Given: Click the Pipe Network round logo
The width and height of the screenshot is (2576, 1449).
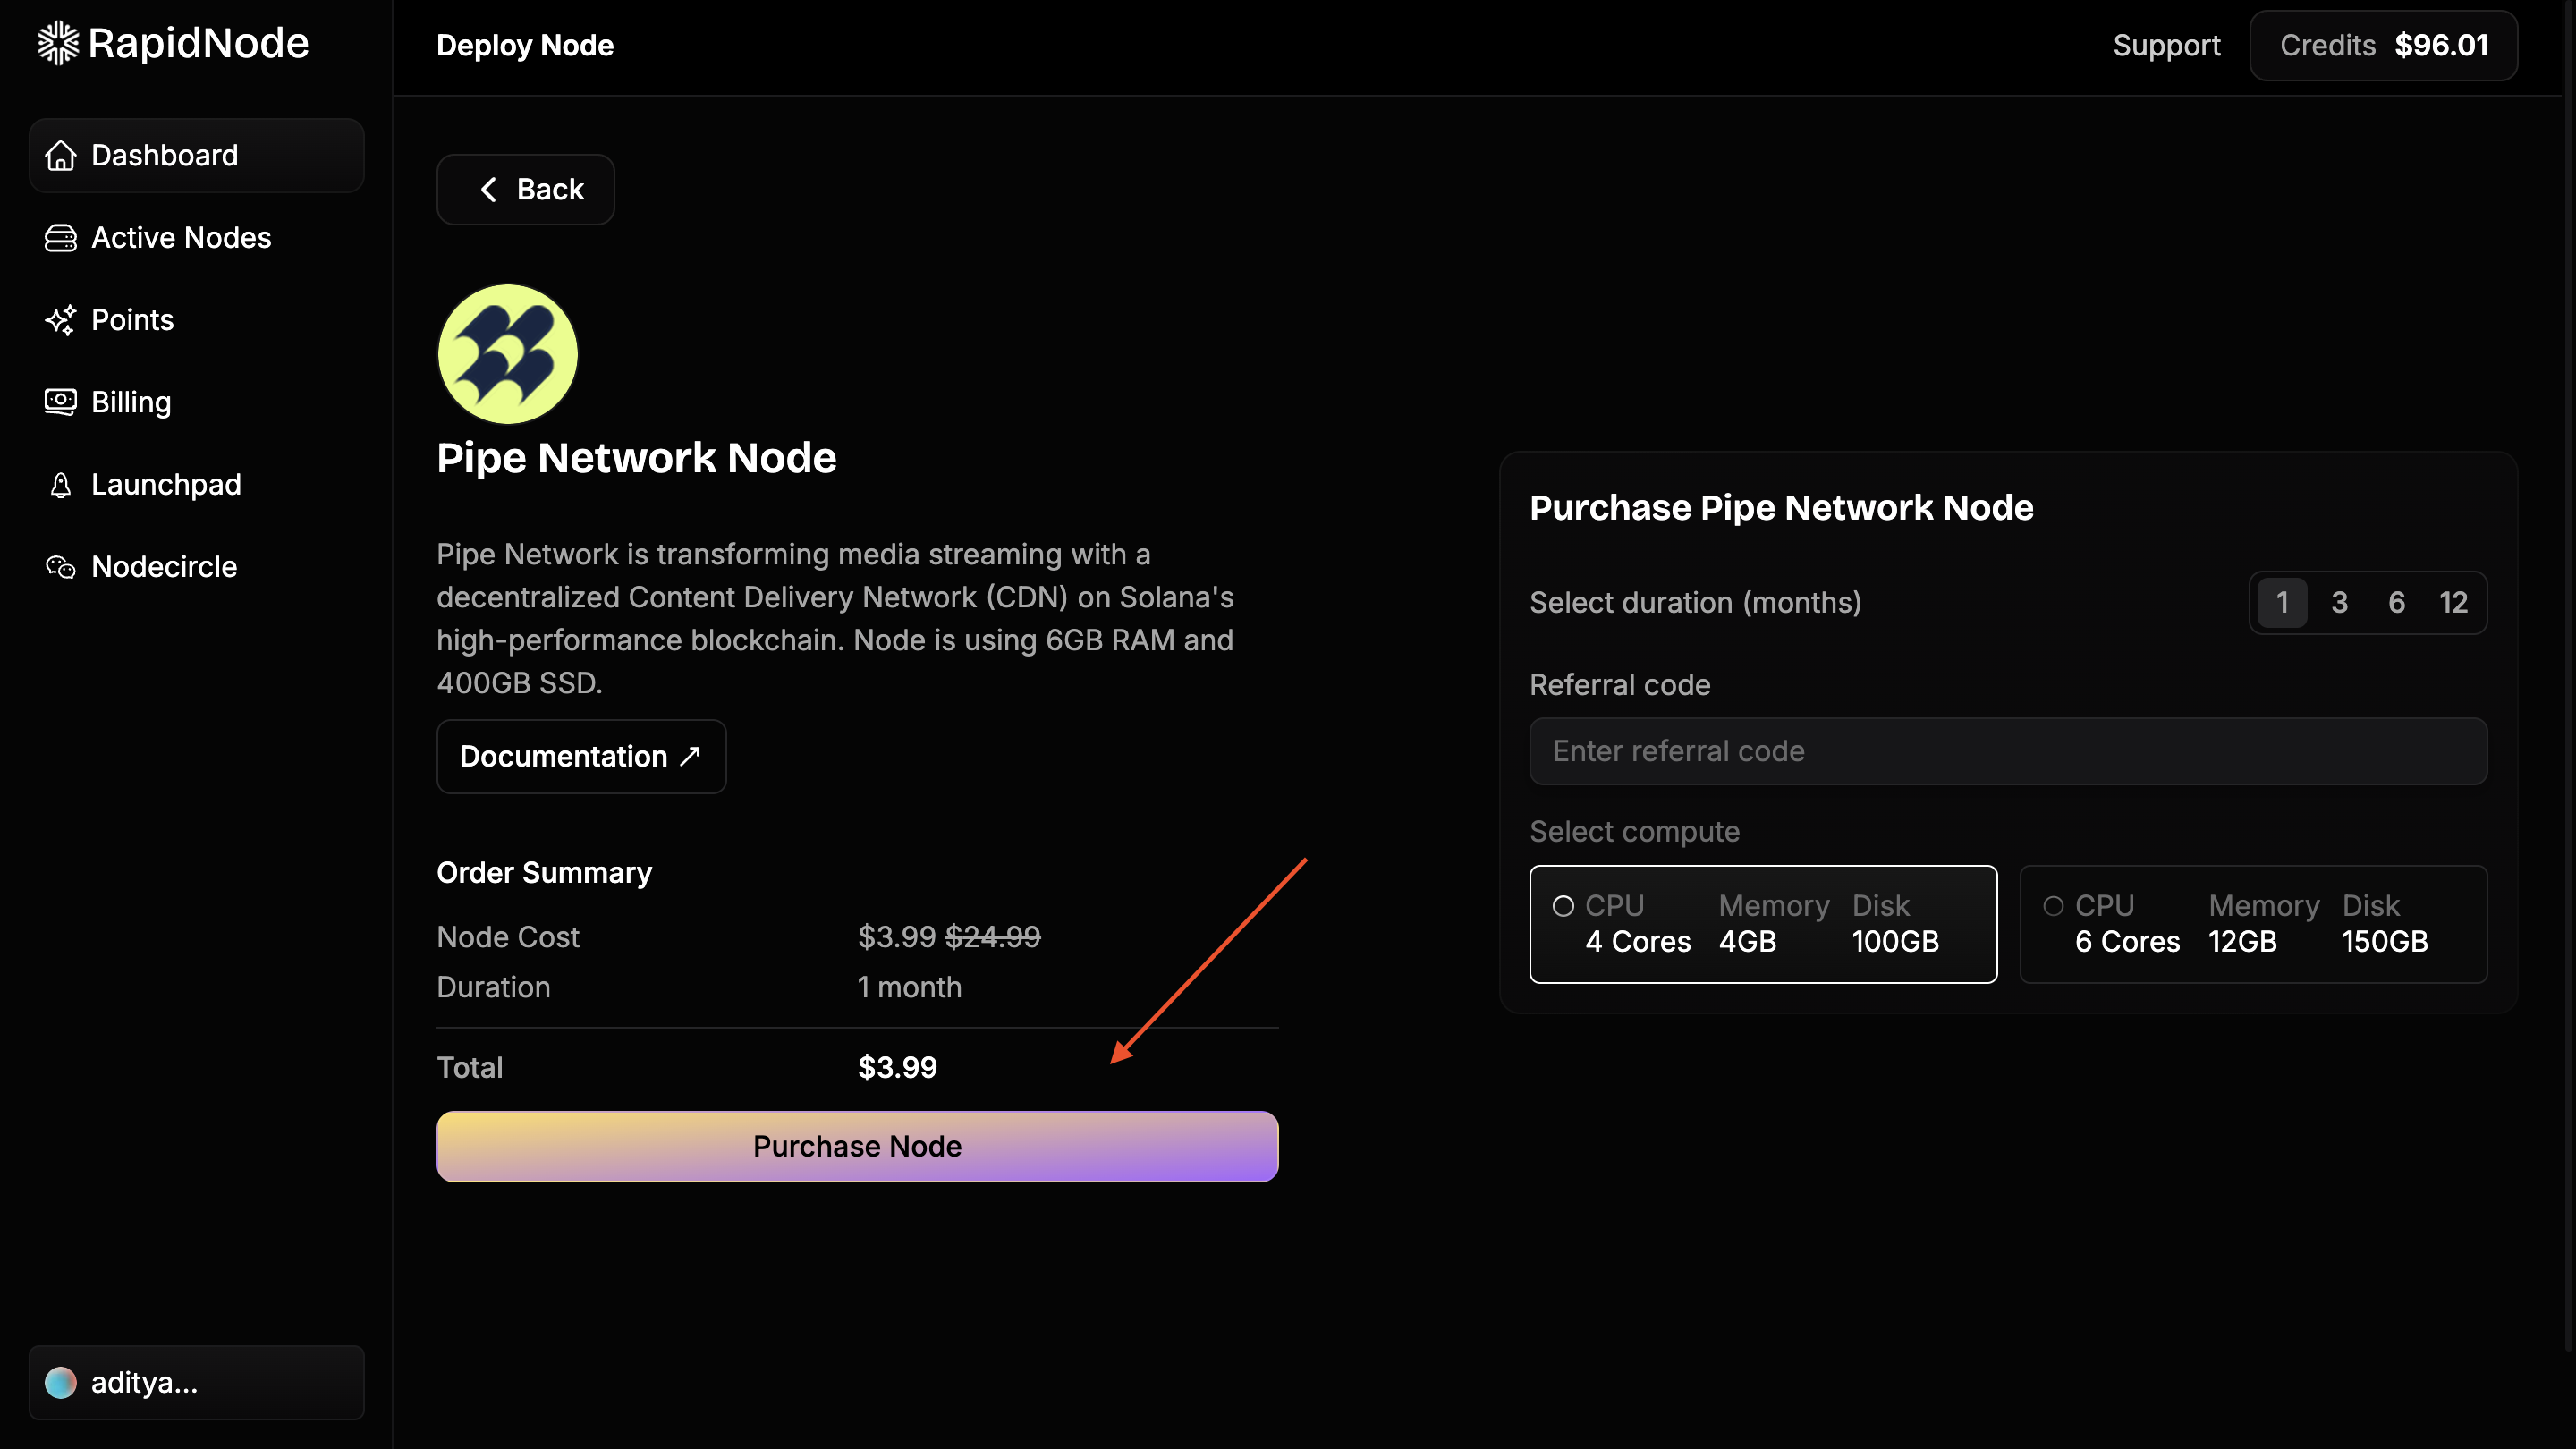Looking at the screenshot, I should pos(508,354).
